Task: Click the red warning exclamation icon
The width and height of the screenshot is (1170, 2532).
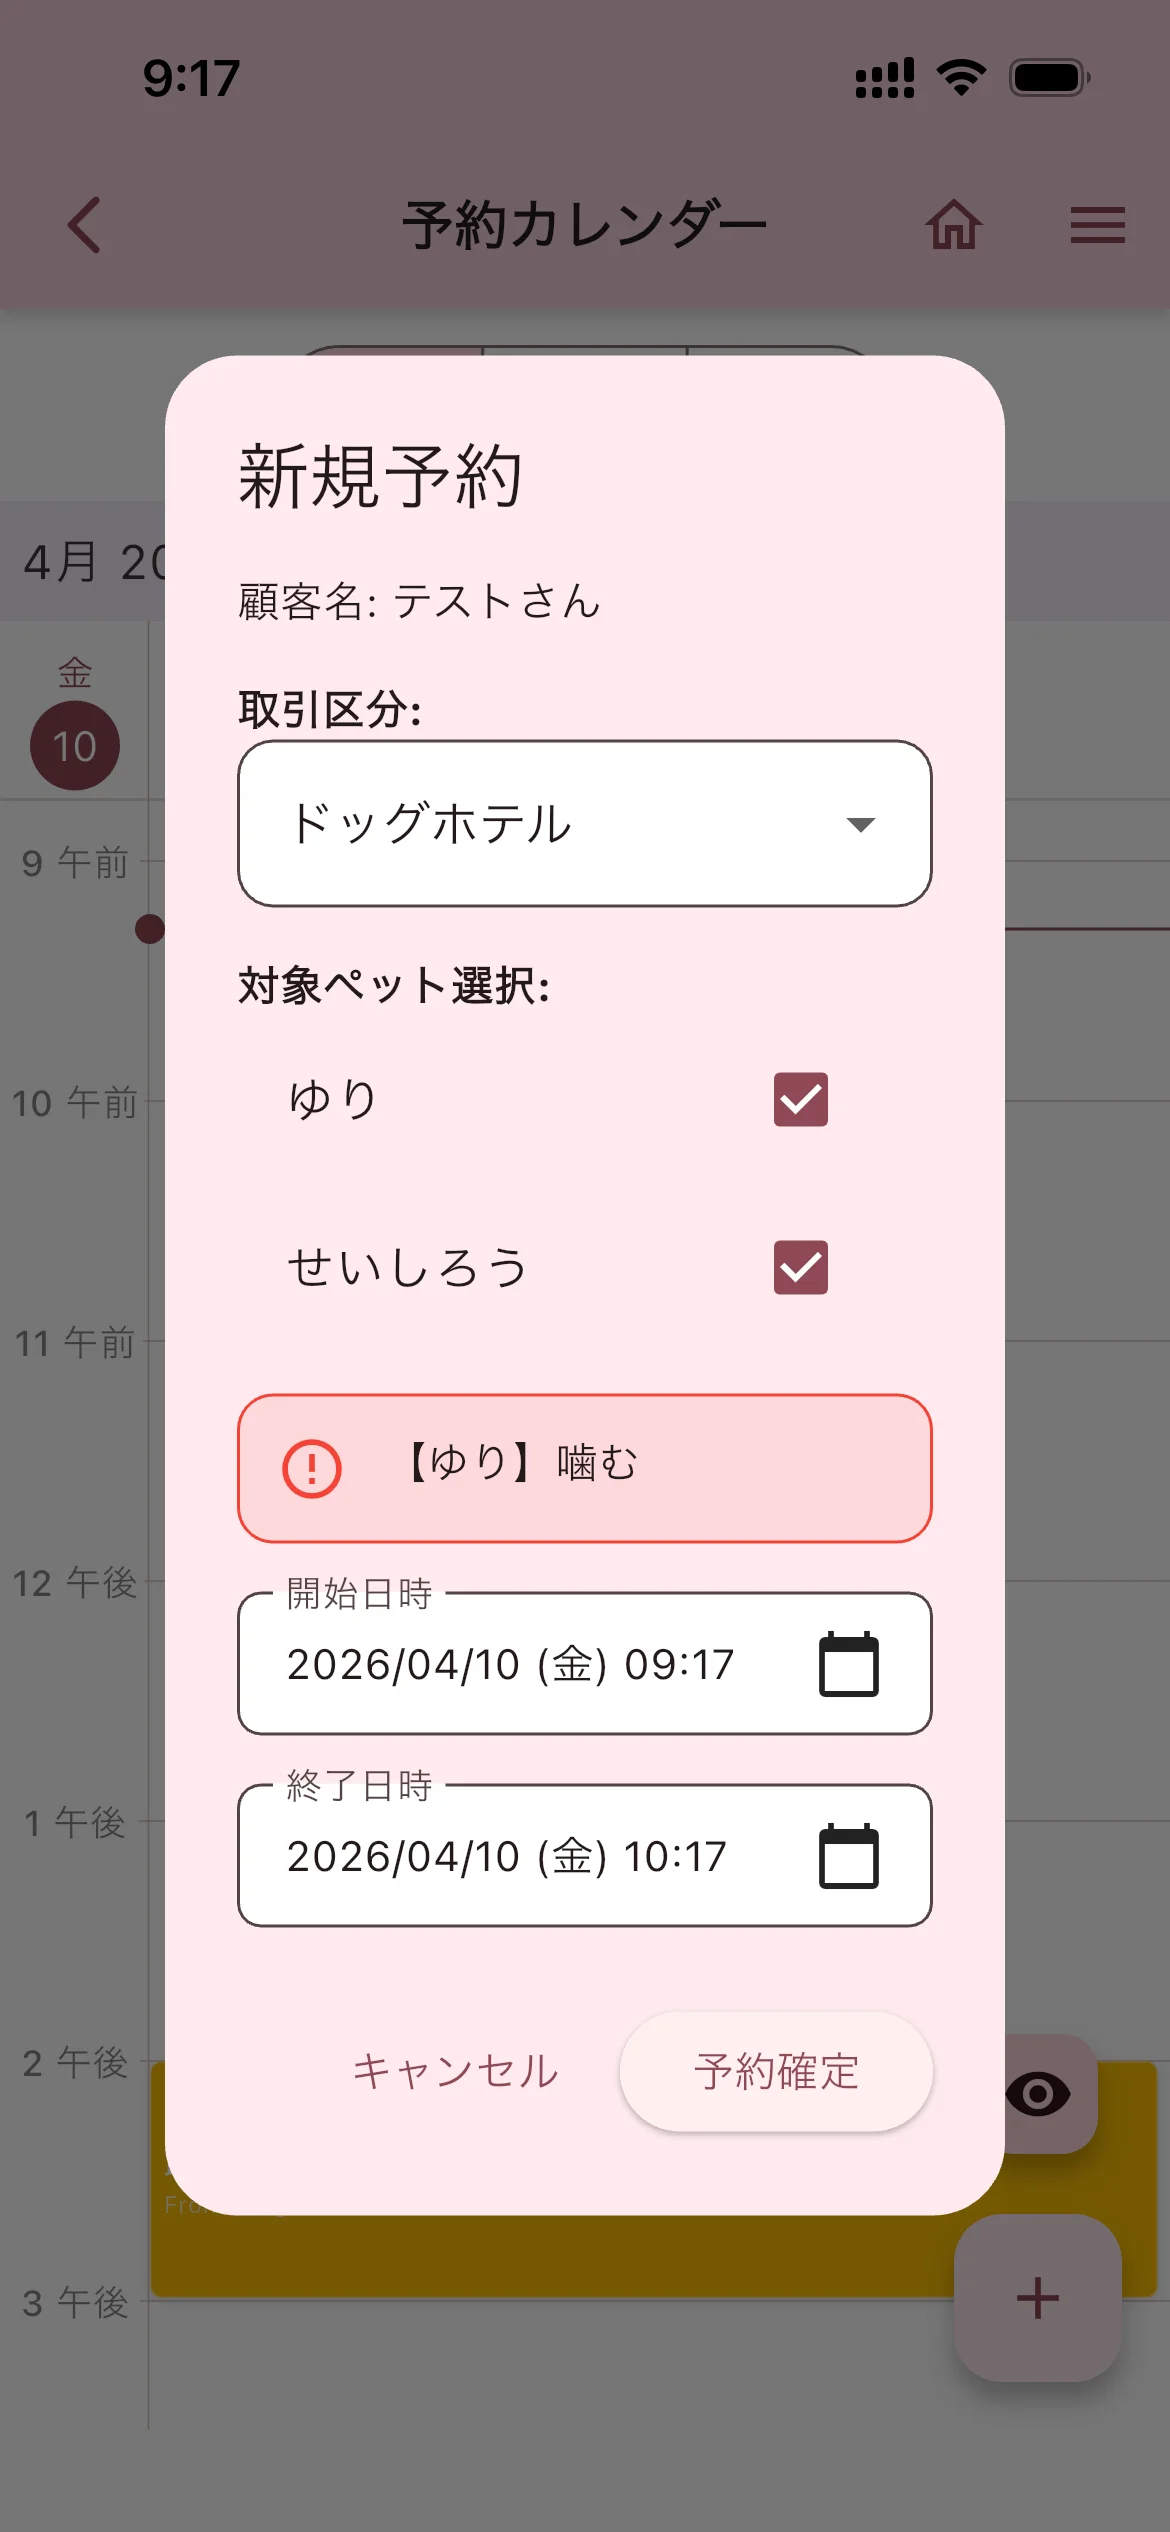Action: [x=310, y=1466]
